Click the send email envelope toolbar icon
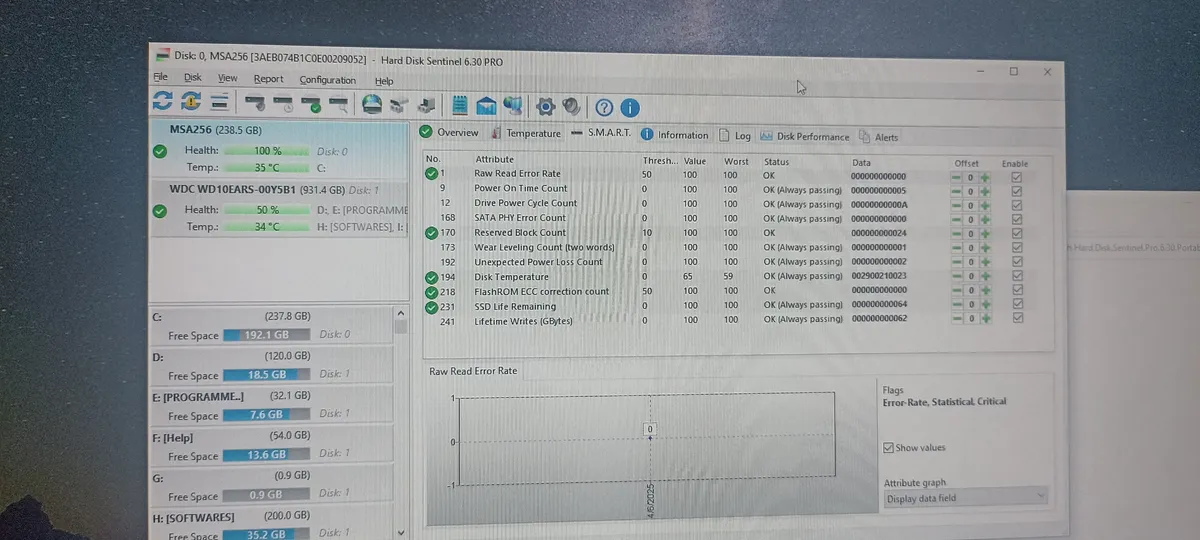Screen dimensions: 1200x540 487,105
